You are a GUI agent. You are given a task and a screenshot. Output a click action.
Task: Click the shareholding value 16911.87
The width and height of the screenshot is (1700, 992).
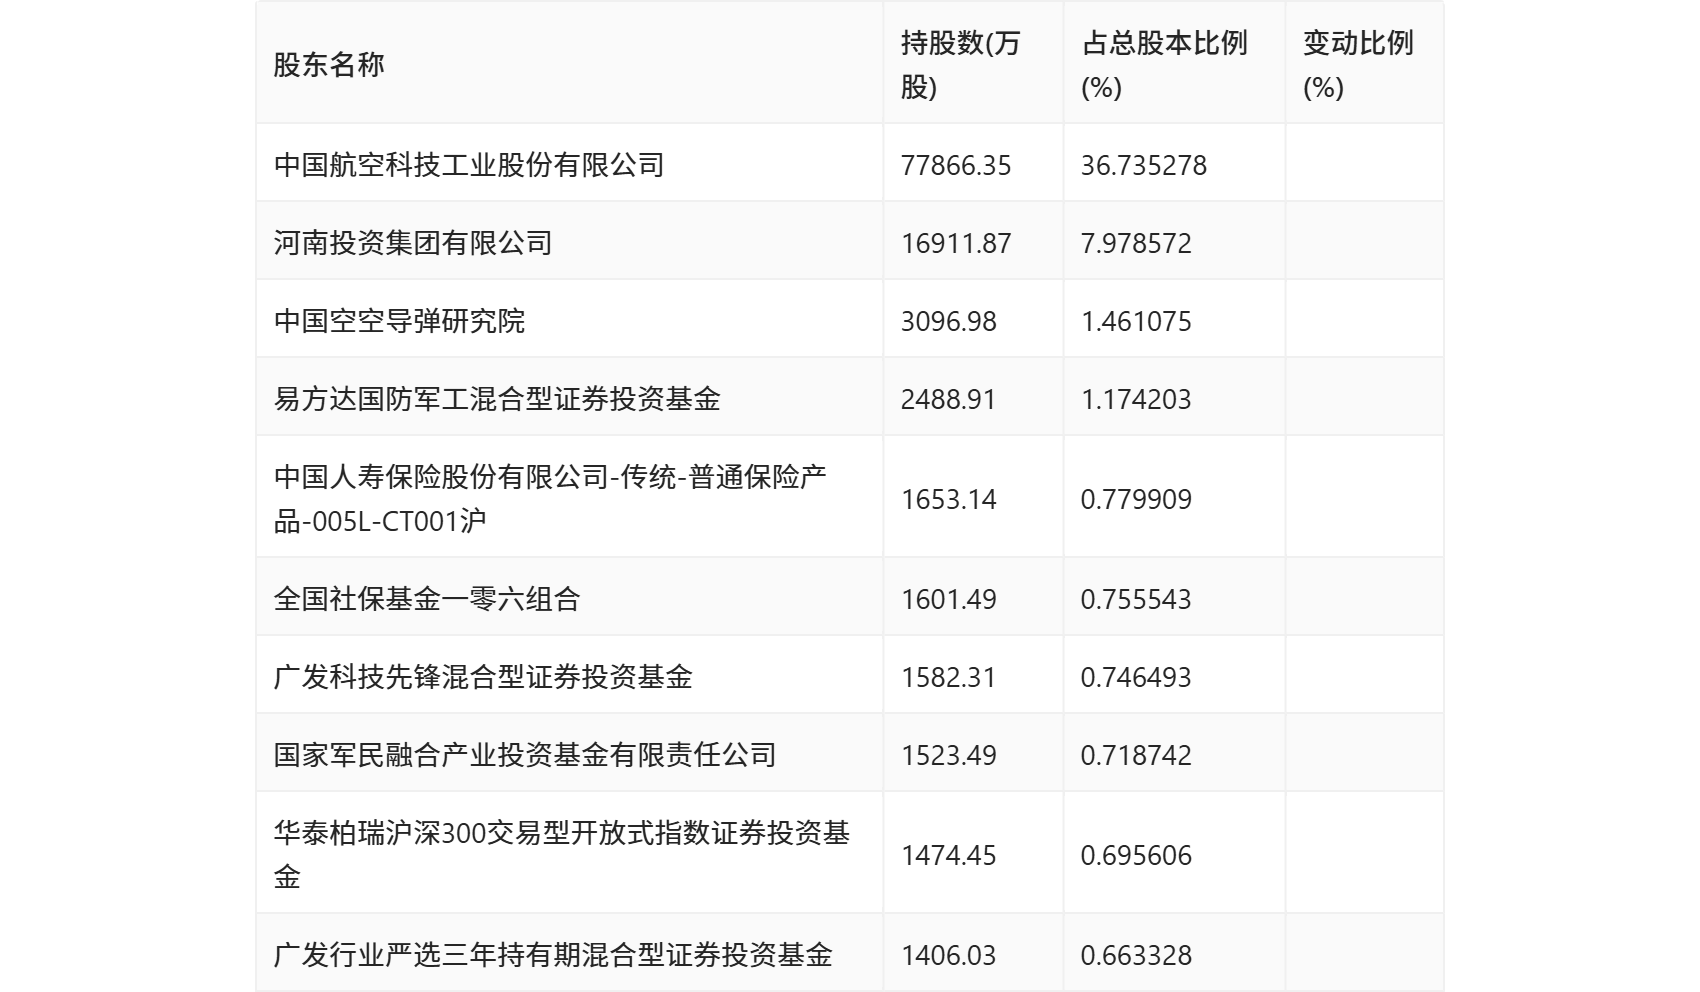(x=956, y=243)
